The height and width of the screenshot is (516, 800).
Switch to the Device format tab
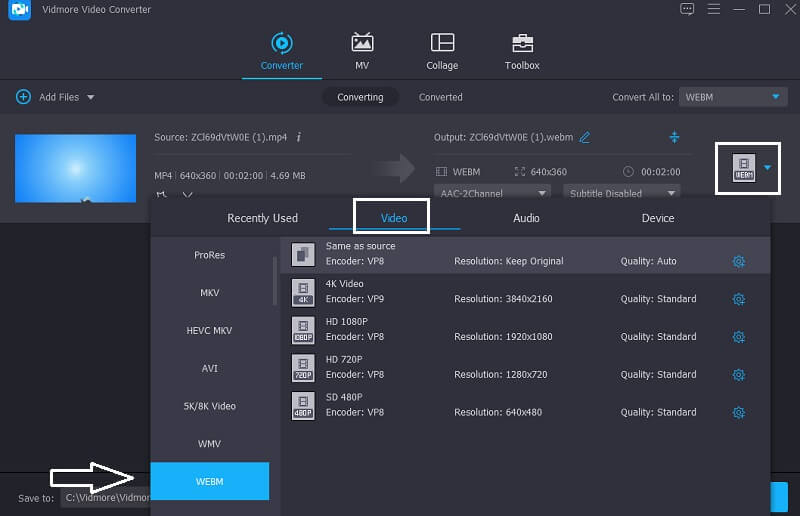click(x=658, y=218)
